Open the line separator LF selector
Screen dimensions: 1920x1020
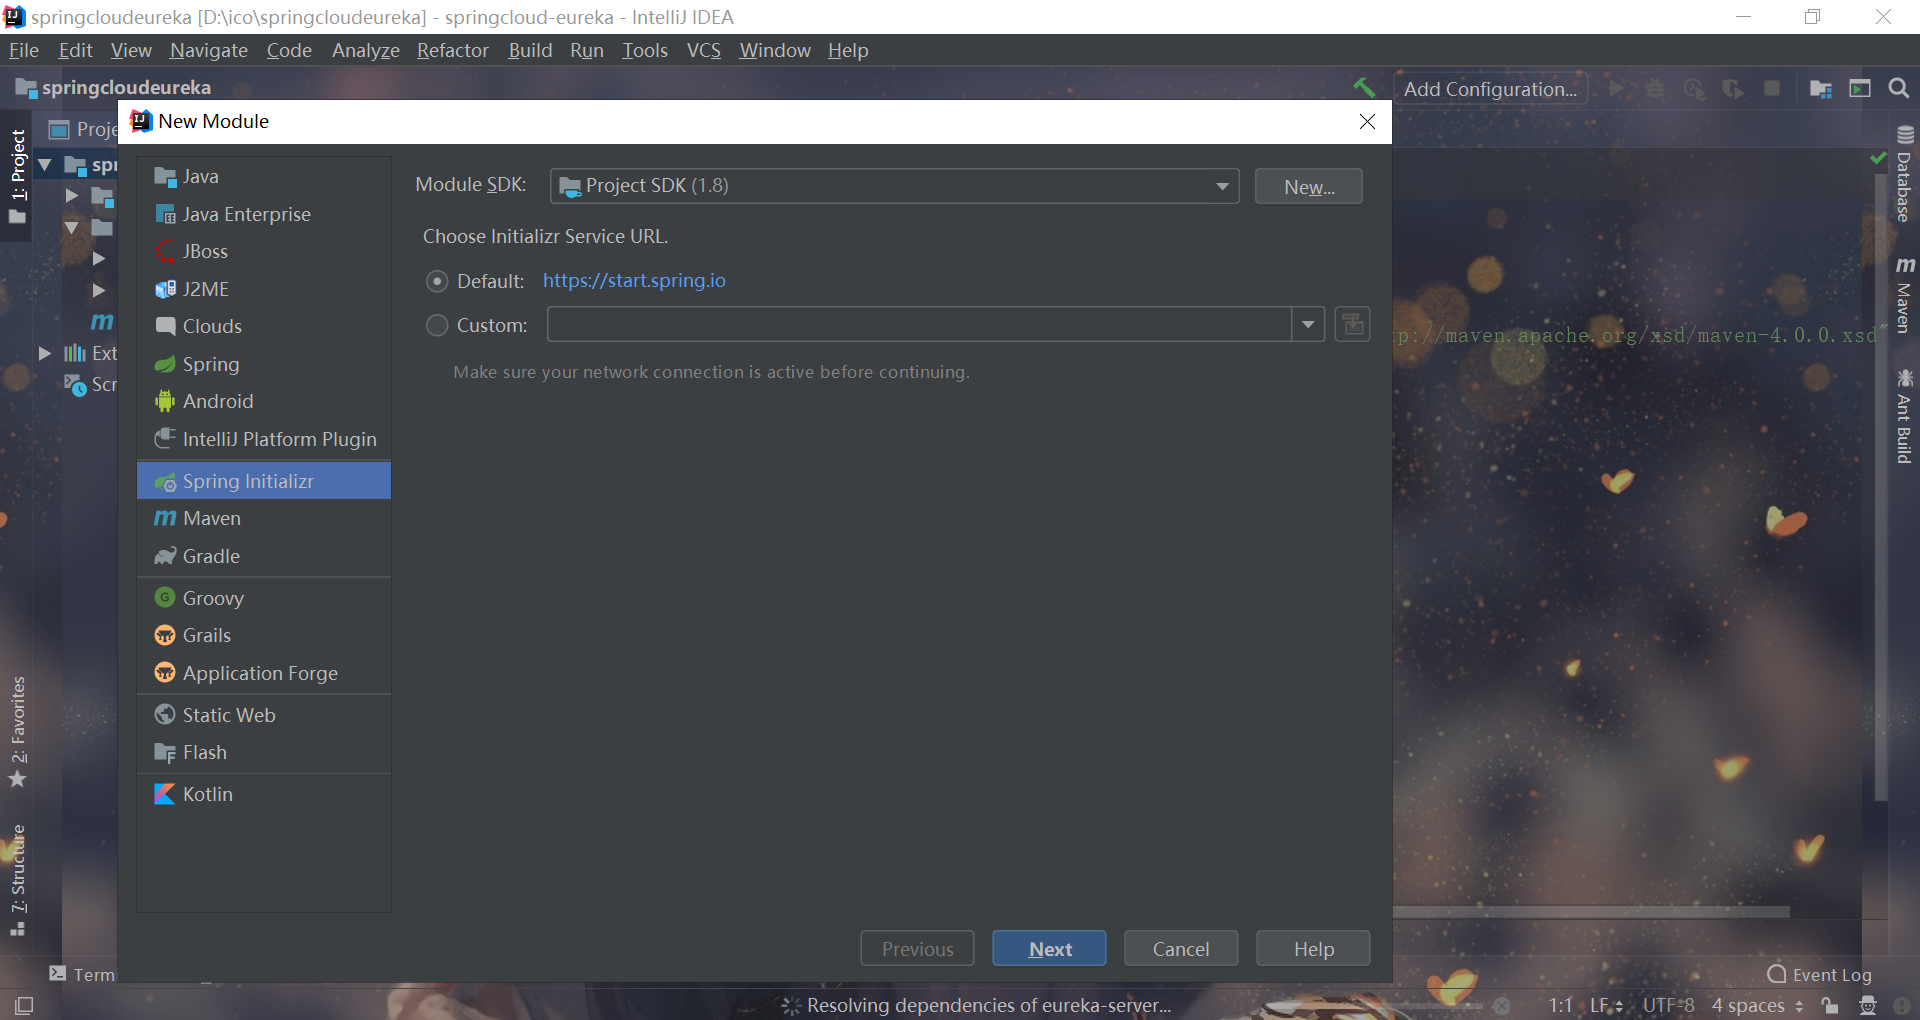[1606, 1005]
